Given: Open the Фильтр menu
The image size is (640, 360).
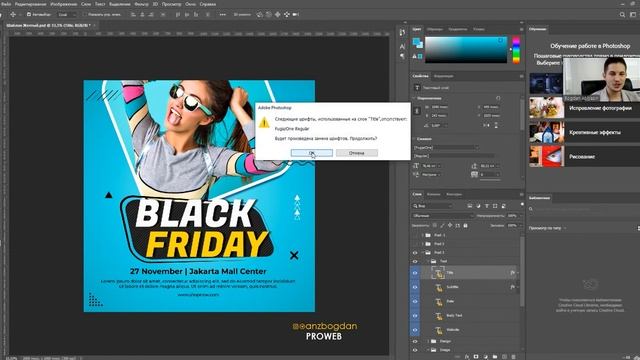Looking at the screenshot, I should (141, 4).
